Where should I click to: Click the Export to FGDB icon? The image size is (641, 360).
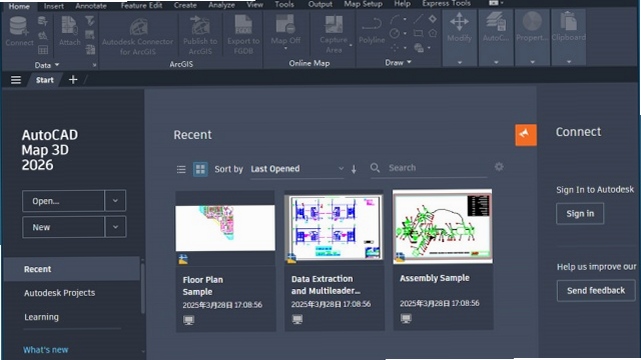point(243,25)
